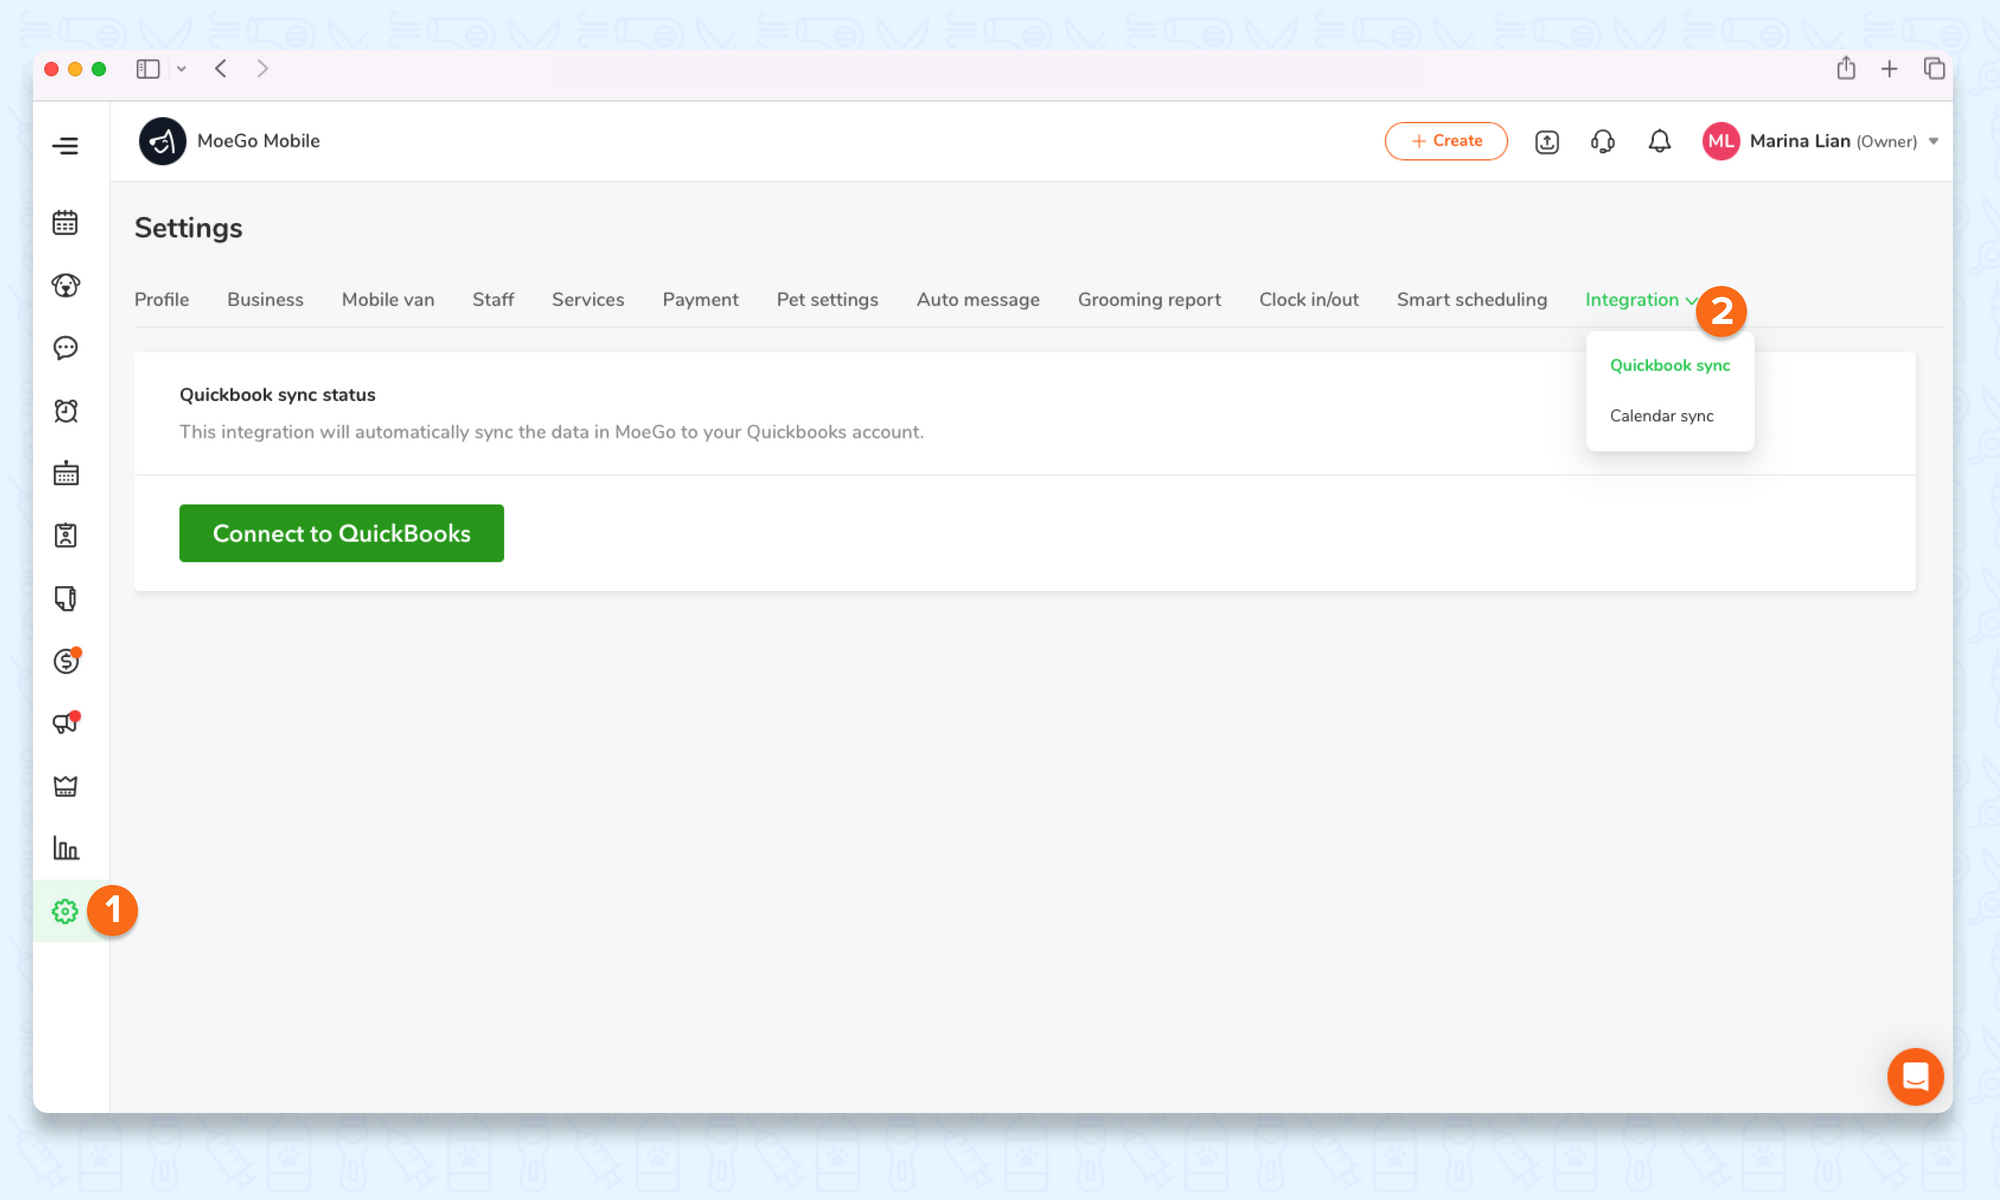Viewport: 2000px width, 1200px height.
Task: Open the agreement document sidebar icon
Action: pyautogui.click(x=65, y=598)
